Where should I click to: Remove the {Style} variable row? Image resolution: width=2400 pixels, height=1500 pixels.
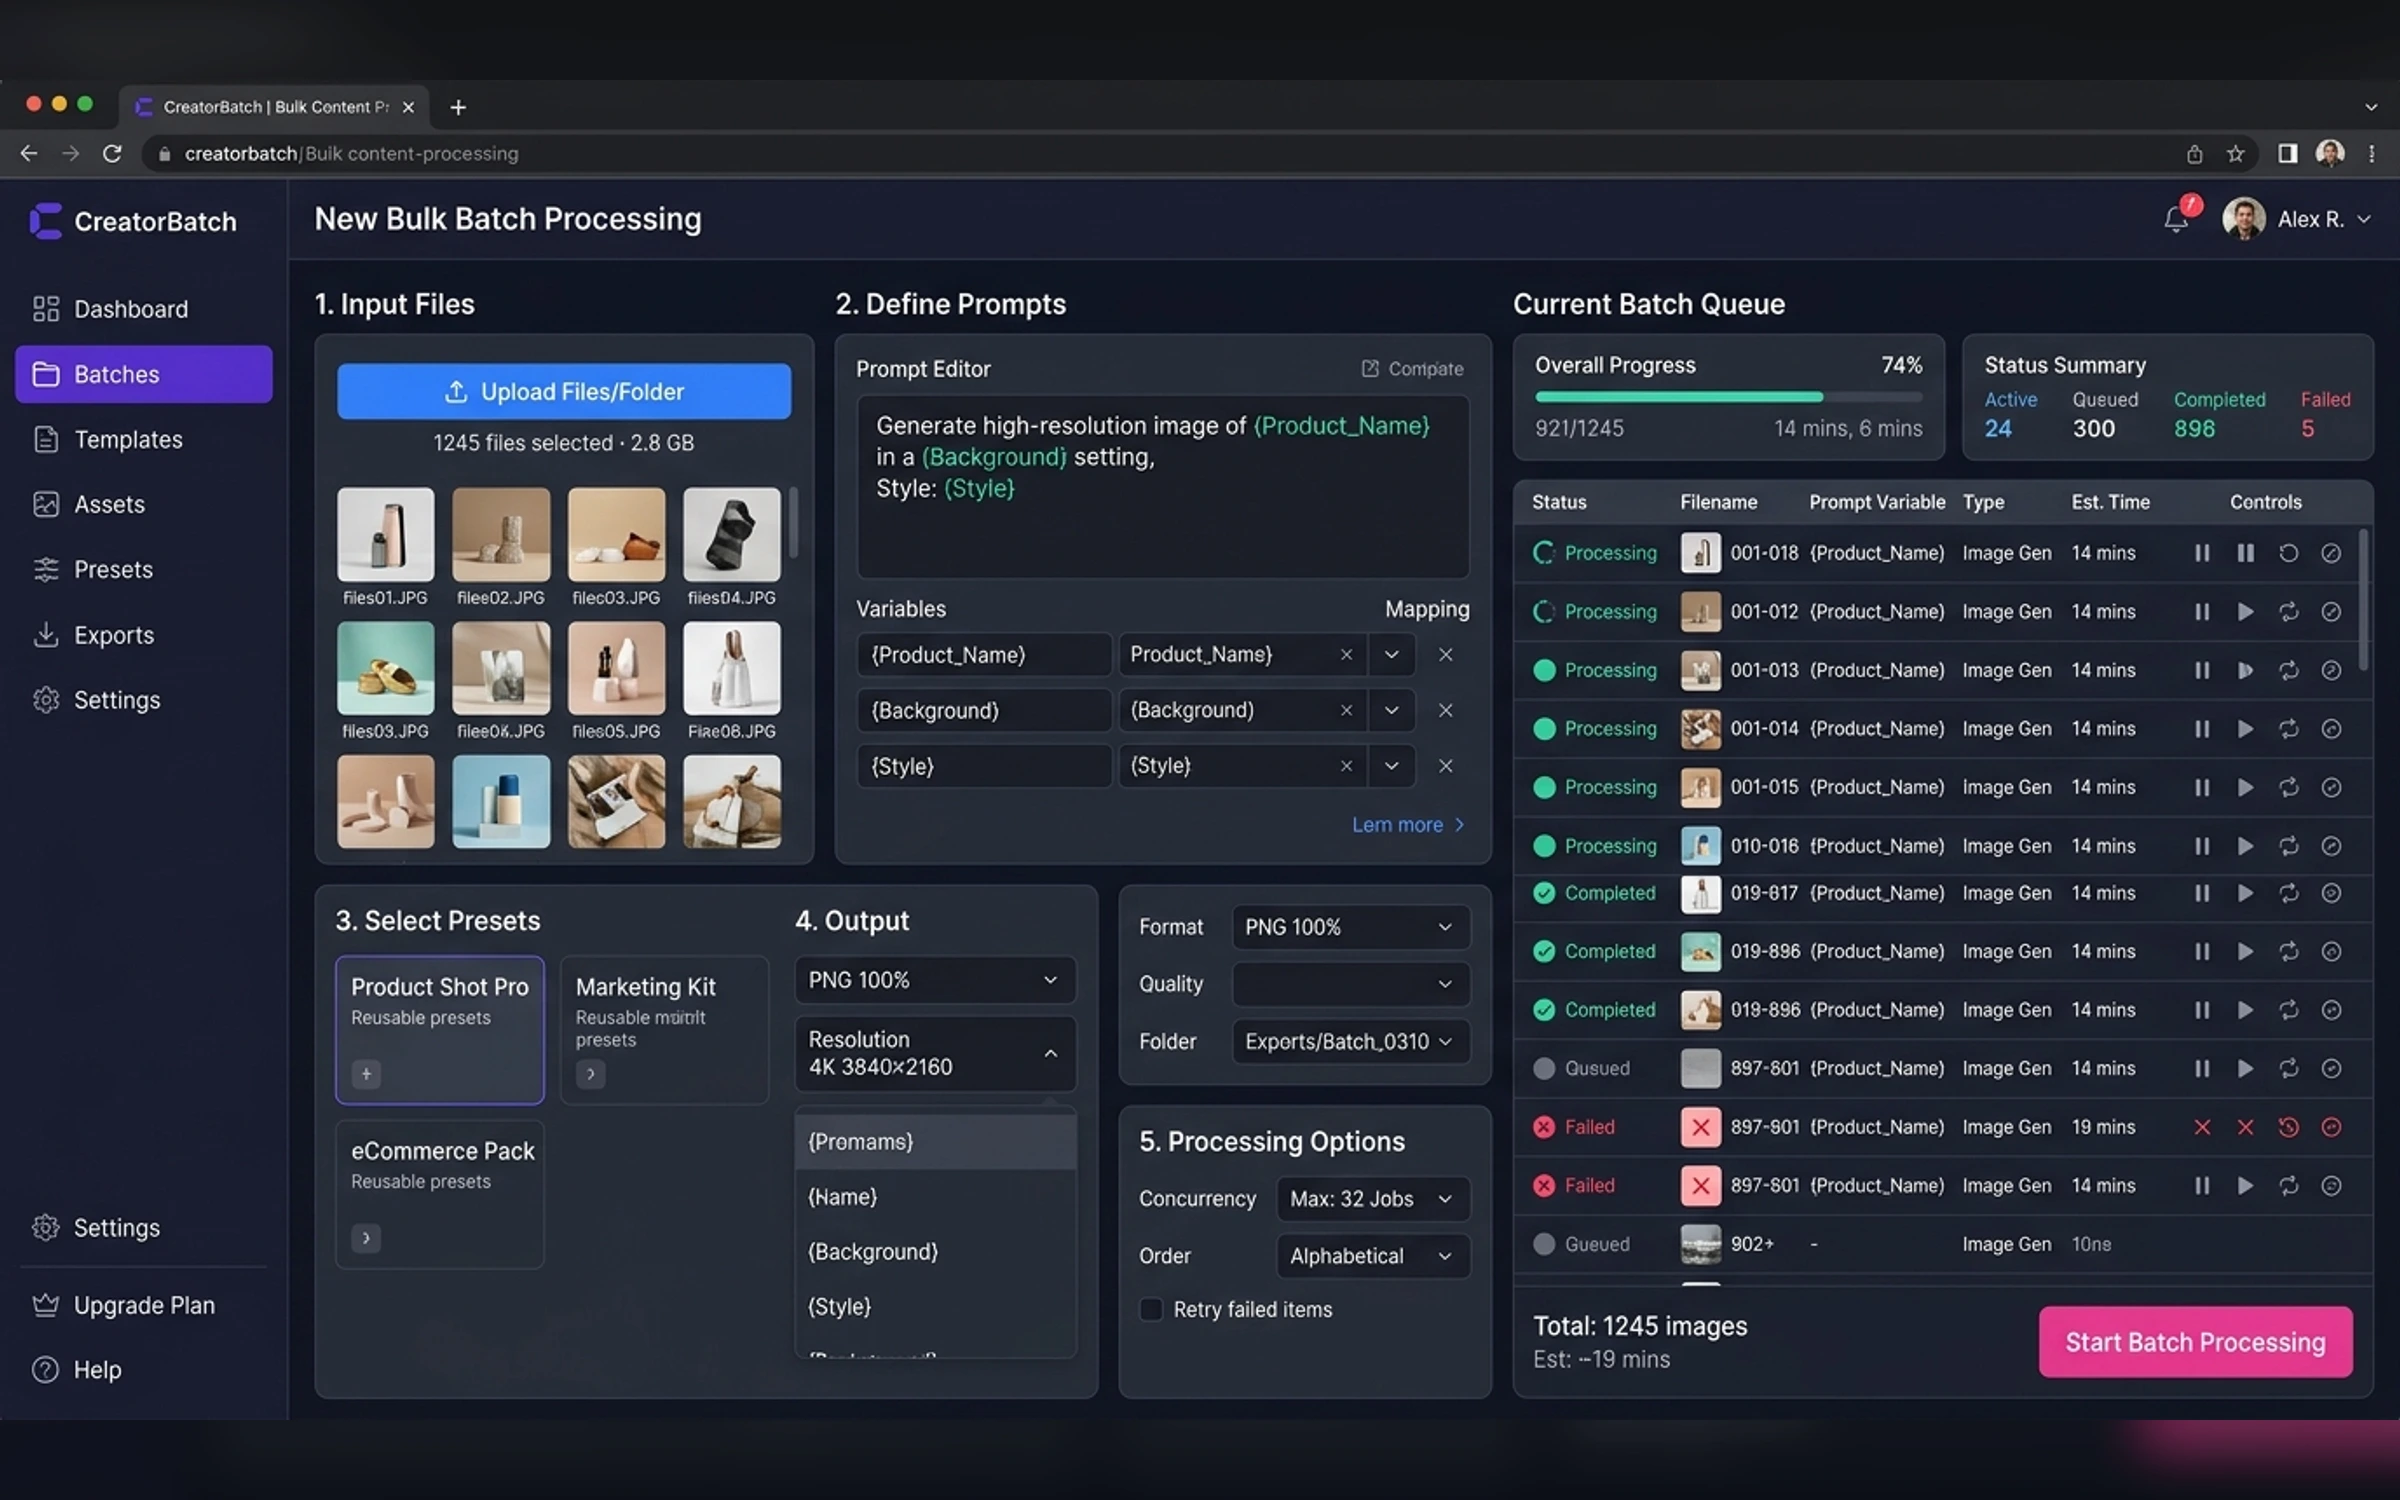[1445, 766]
